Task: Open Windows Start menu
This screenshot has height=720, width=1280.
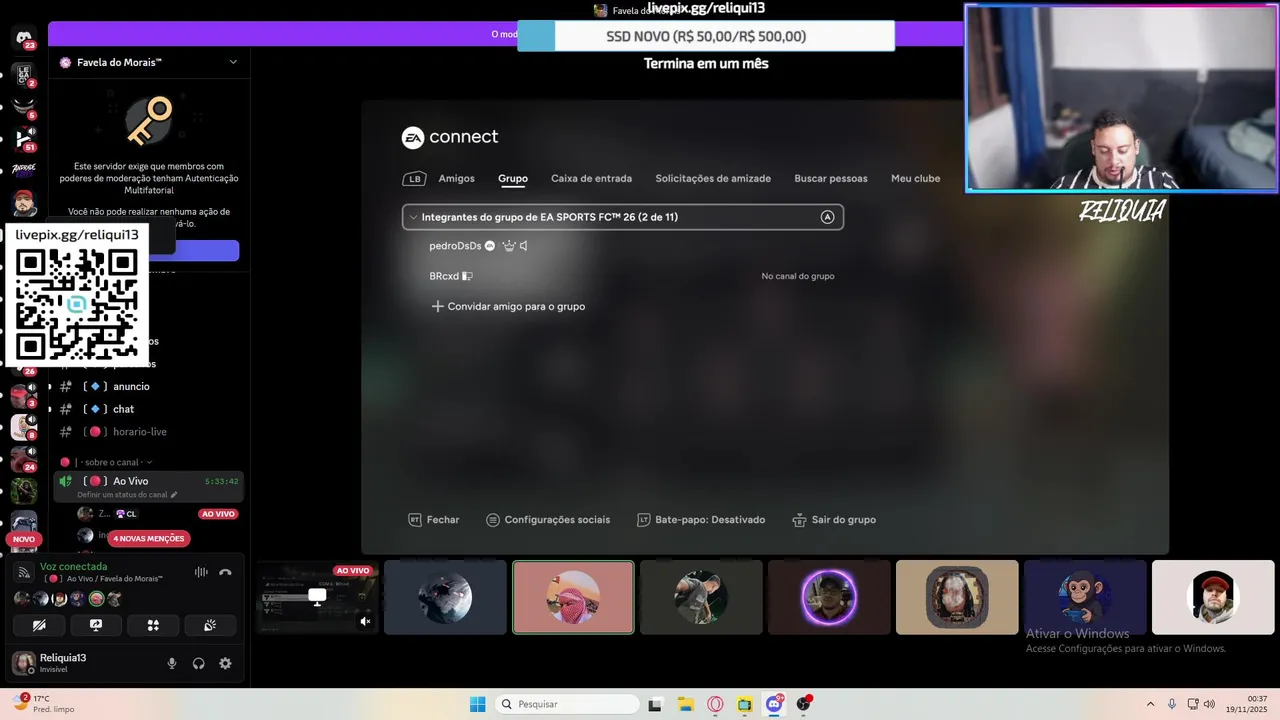Action: 478,704
